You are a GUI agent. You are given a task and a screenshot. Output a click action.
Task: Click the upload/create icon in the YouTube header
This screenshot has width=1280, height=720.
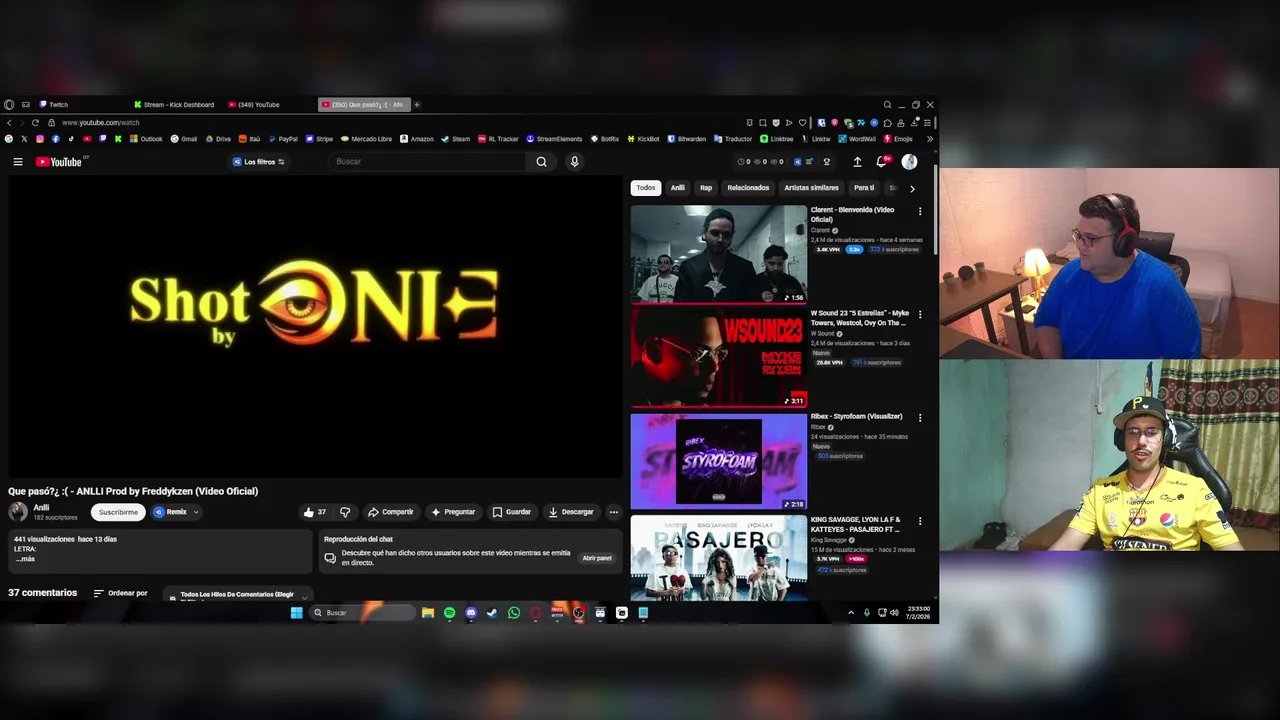857,162
